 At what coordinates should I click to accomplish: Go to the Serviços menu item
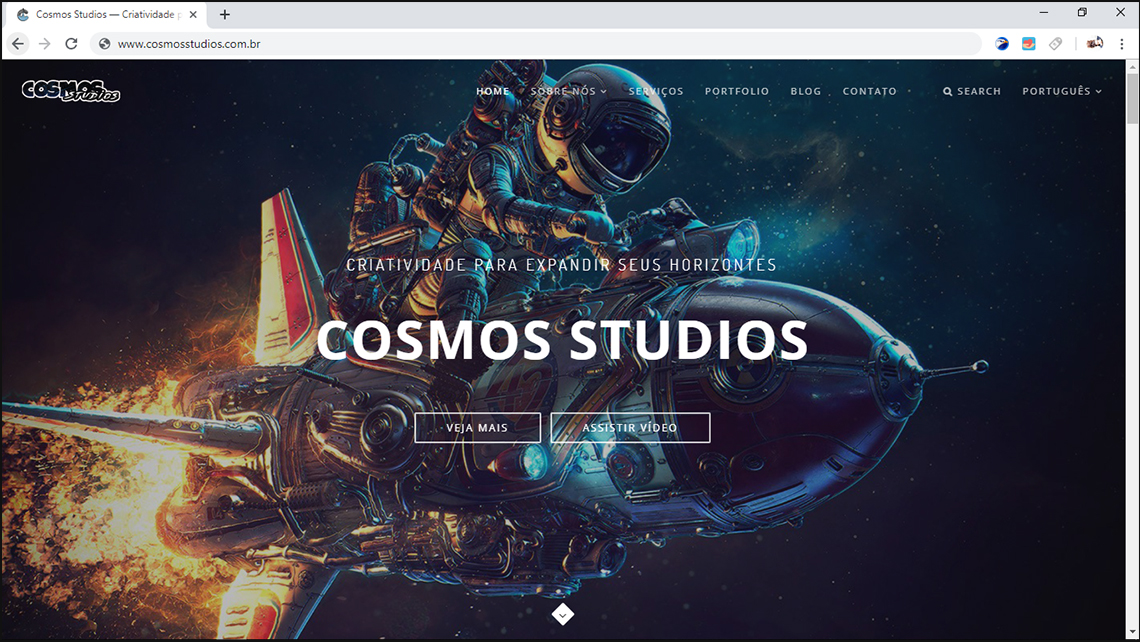[656, 91]
